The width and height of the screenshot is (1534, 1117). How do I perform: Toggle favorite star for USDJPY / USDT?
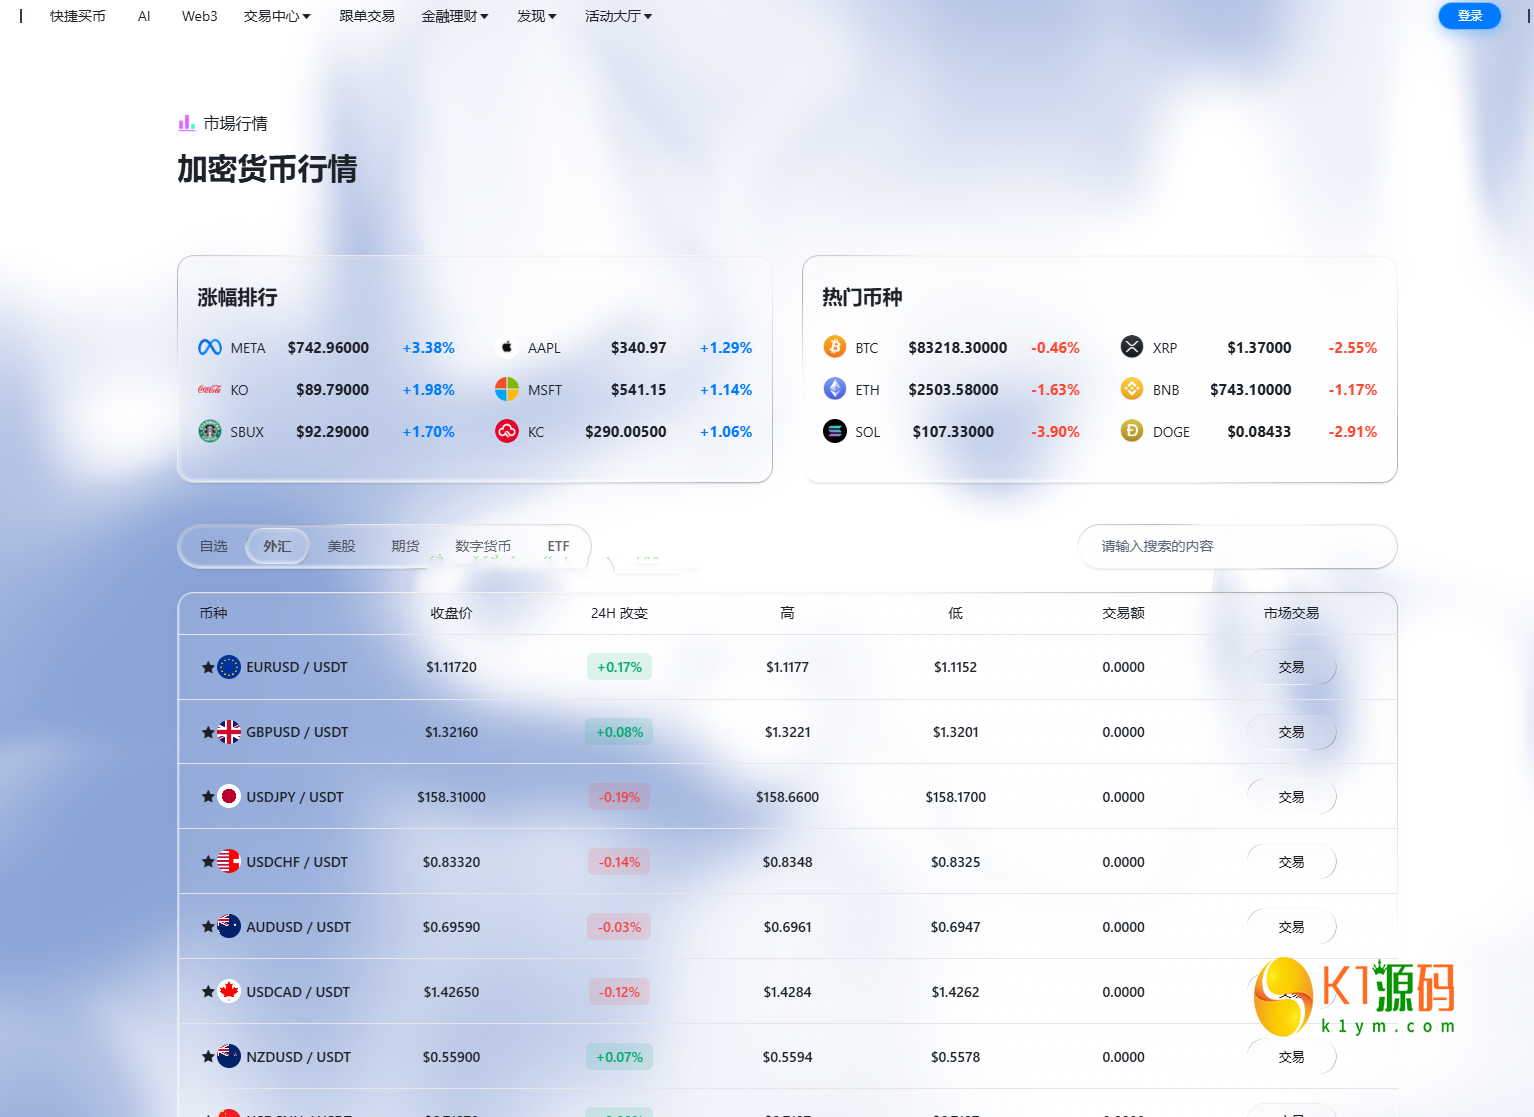coord(208,797)
